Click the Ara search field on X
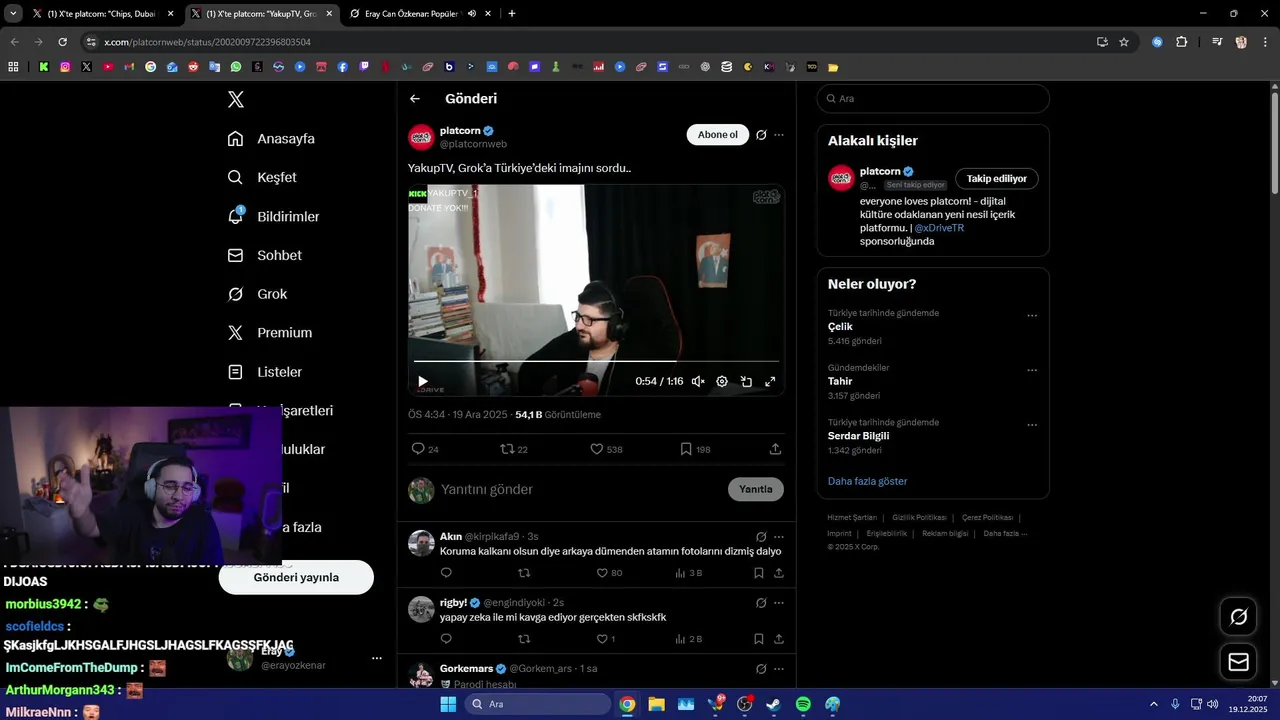This screenshot has width=1280, height=720. pos(933,99)
